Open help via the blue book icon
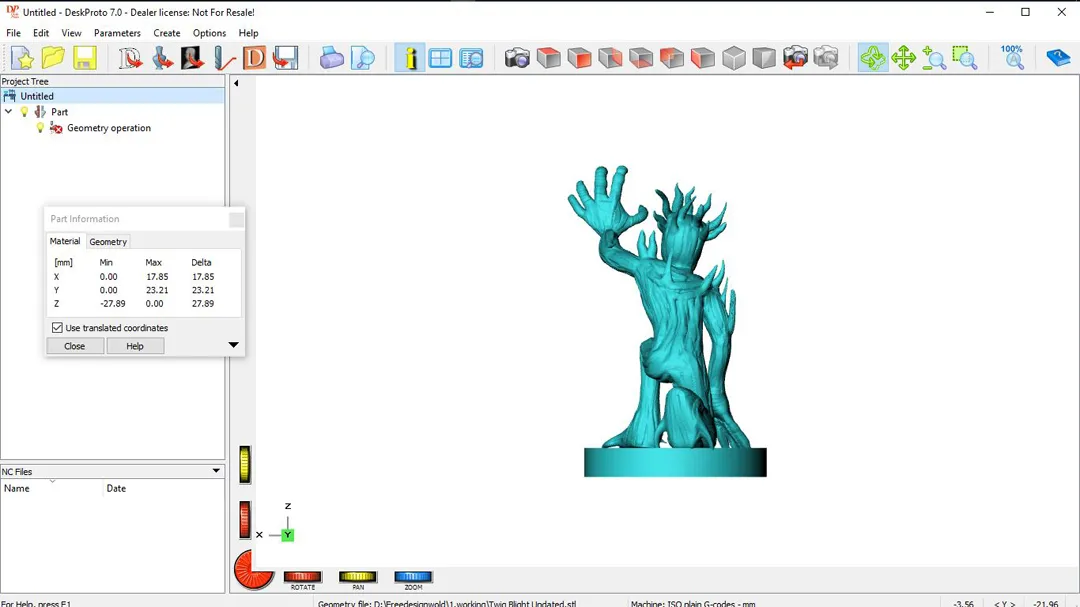The width and height of the screenshot is (1080, 607). click(1058, 58)
